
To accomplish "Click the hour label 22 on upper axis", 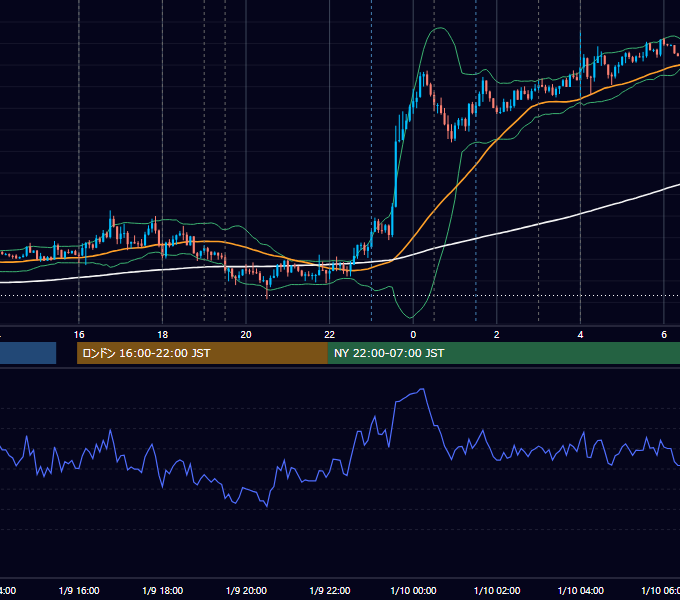I will 330,335.
